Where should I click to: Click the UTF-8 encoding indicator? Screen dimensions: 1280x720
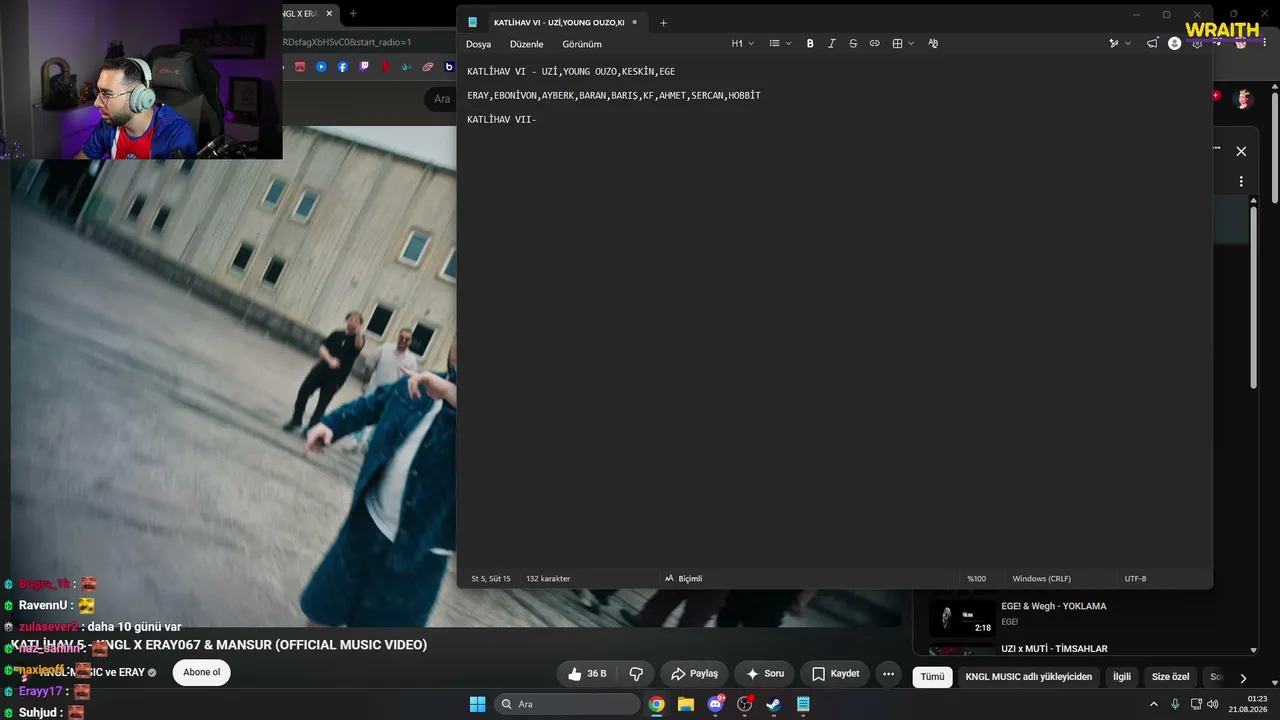coord(1135,579)
